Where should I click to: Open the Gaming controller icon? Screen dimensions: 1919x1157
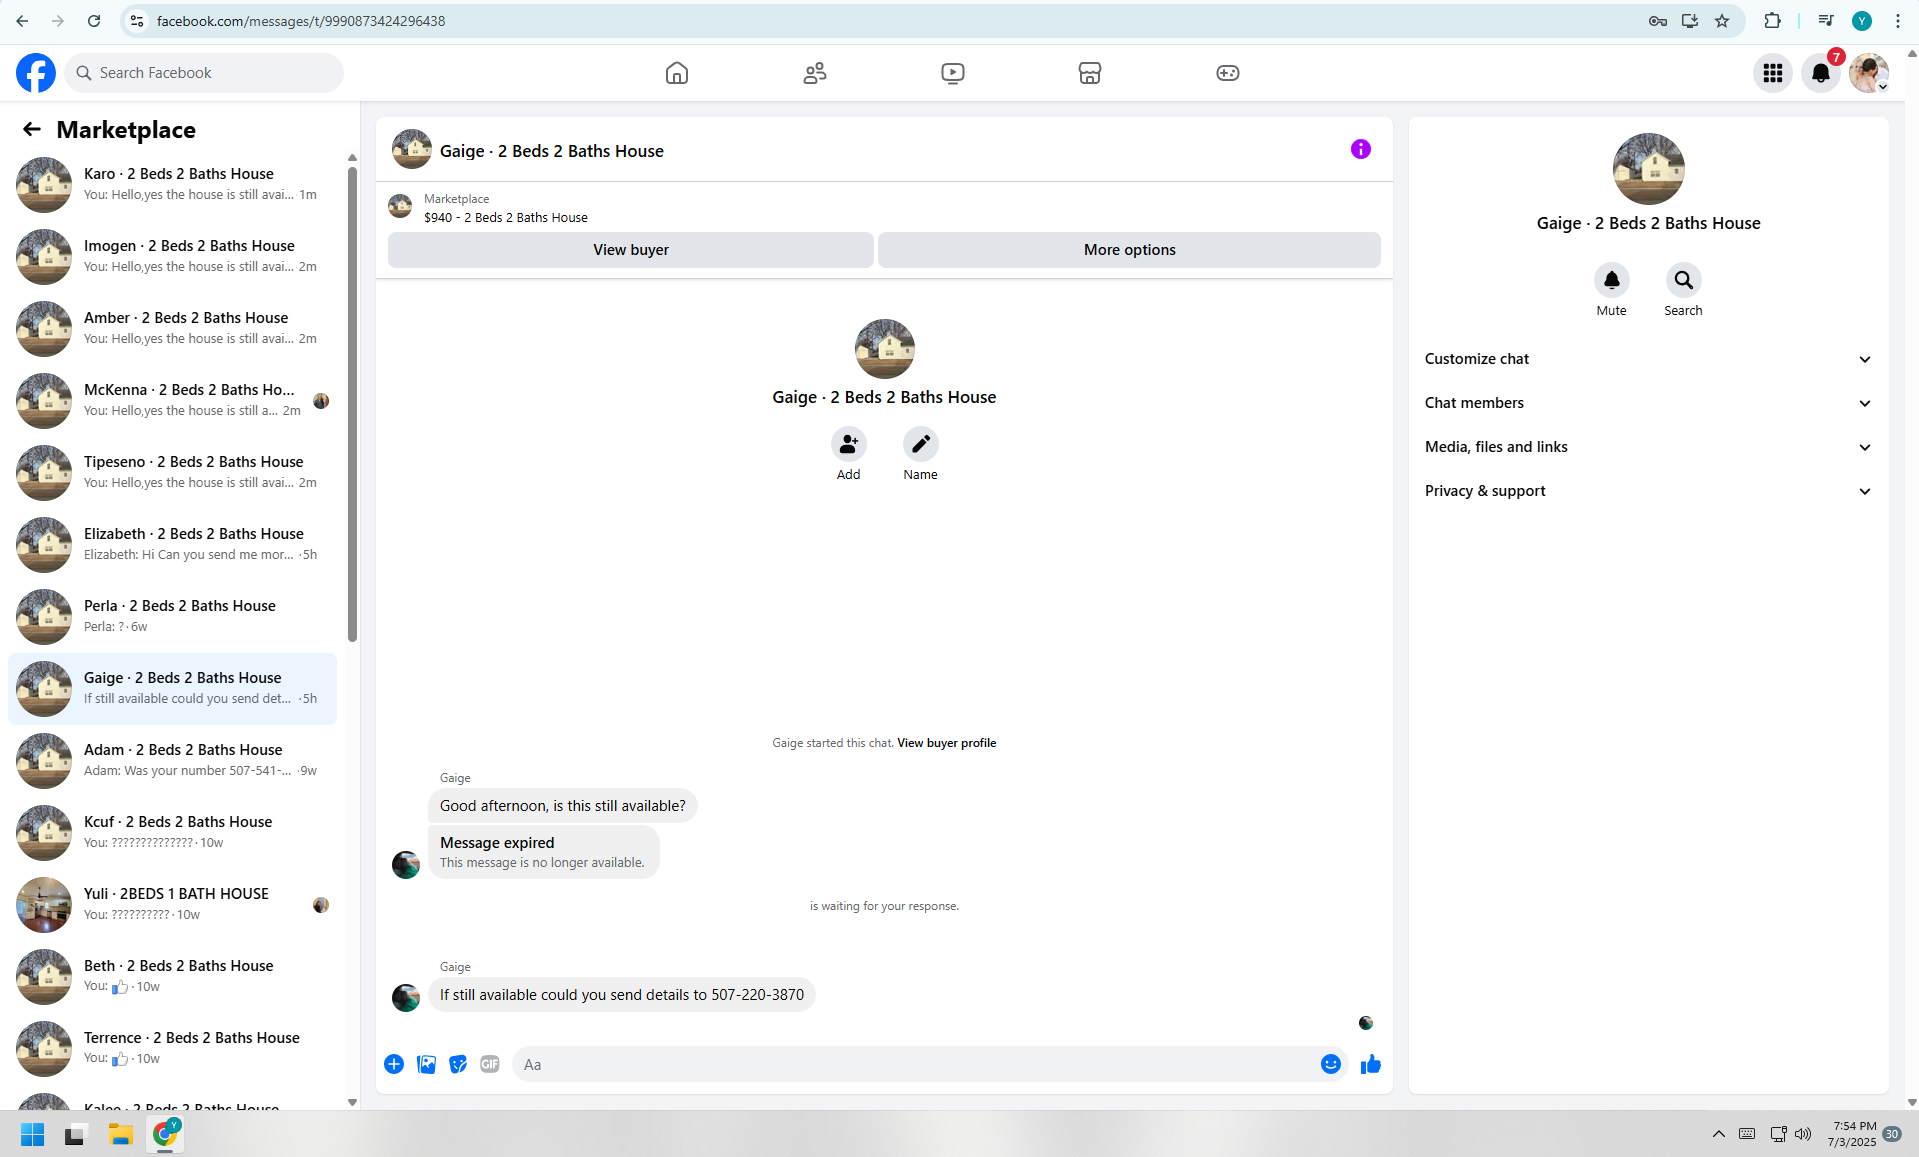[1228, 73]
